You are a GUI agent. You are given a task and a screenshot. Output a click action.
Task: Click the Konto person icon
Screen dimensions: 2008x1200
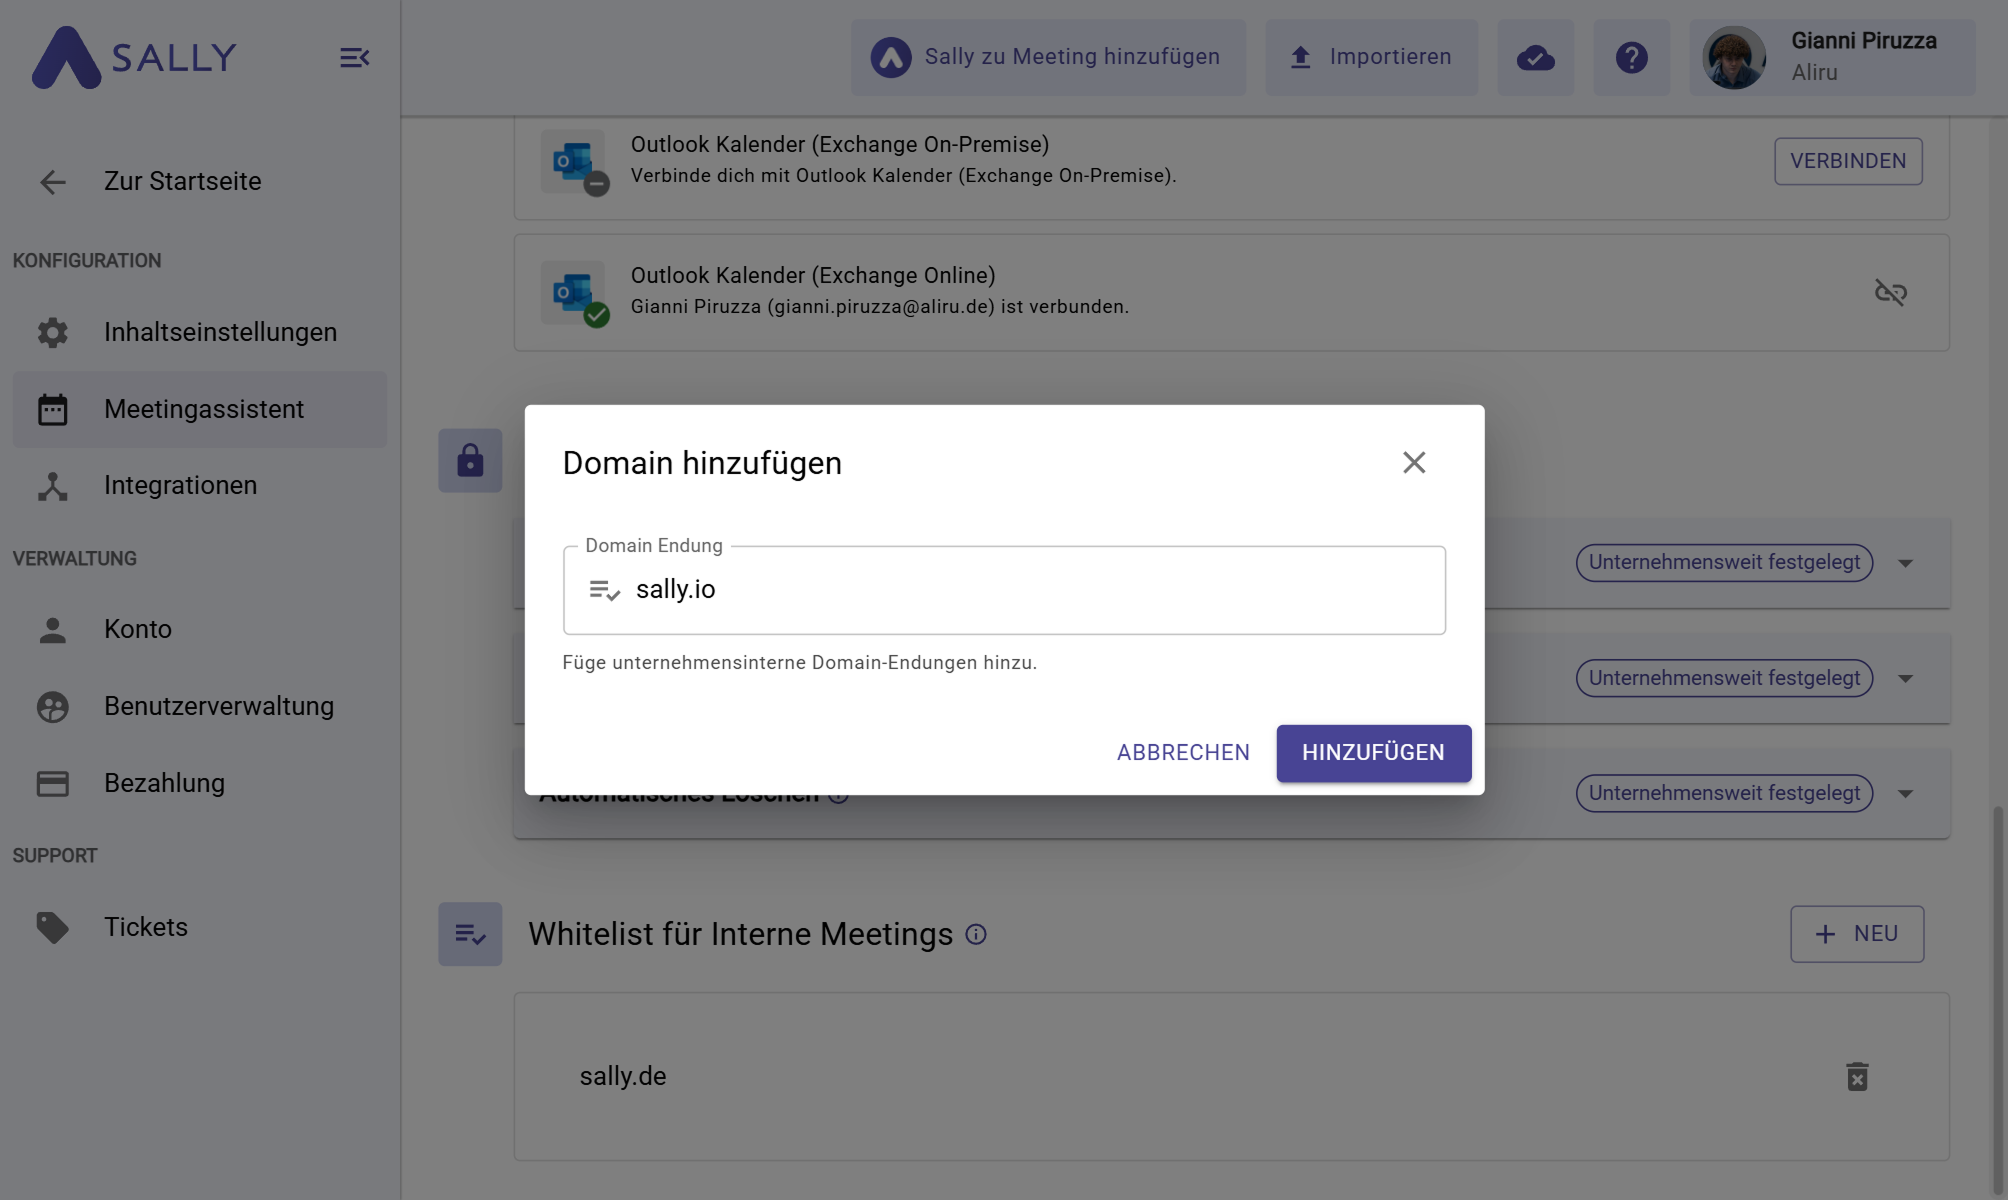coord(52,630)
